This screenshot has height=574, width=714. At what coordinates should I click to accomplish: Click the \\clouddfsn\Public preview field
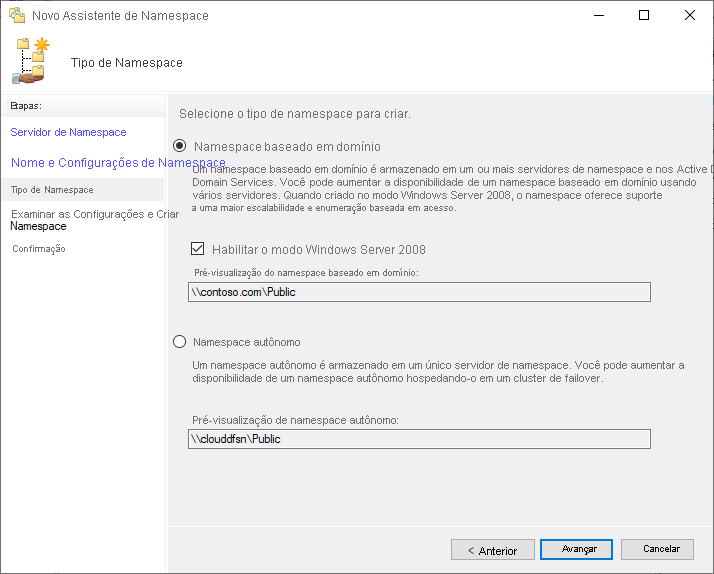click(419, 439)
